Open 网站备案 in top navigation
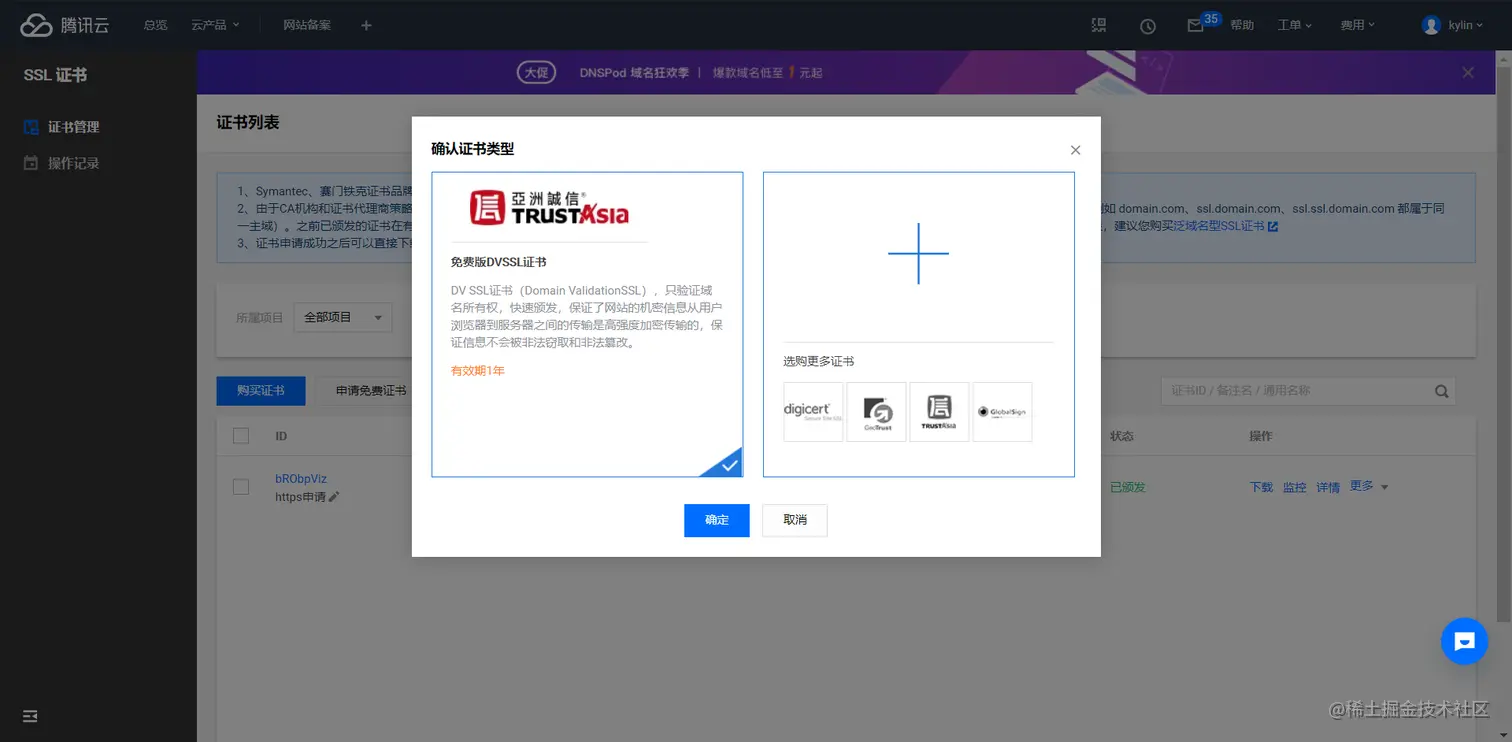The height and width of the screenshot is (742, 1512). click(x=307, y=25)
